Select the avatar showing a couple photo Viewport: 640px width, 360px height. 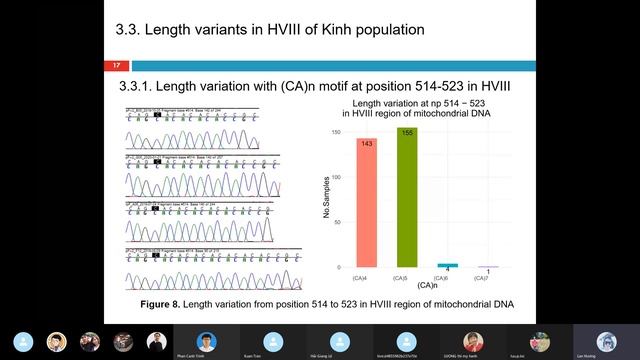pyautogui.click(x=90, y=342)
